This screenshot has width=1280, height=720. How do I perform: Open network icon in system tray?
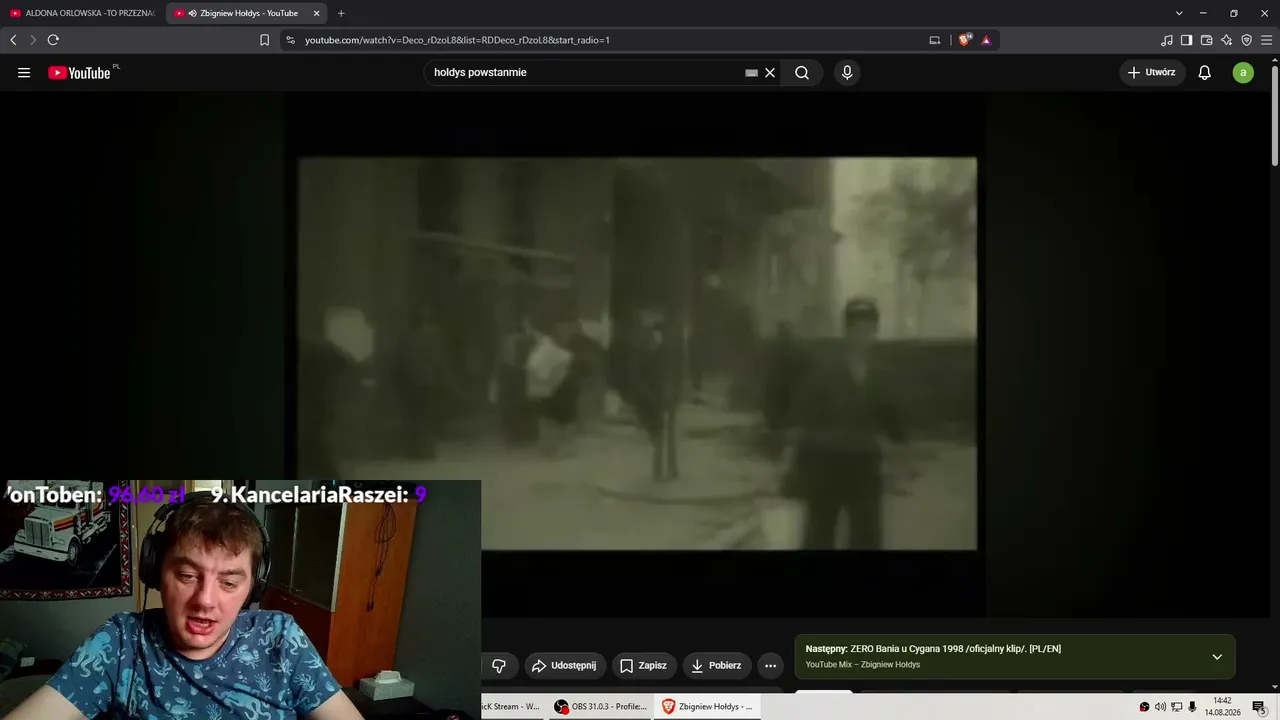click(x=1176, y=707)
